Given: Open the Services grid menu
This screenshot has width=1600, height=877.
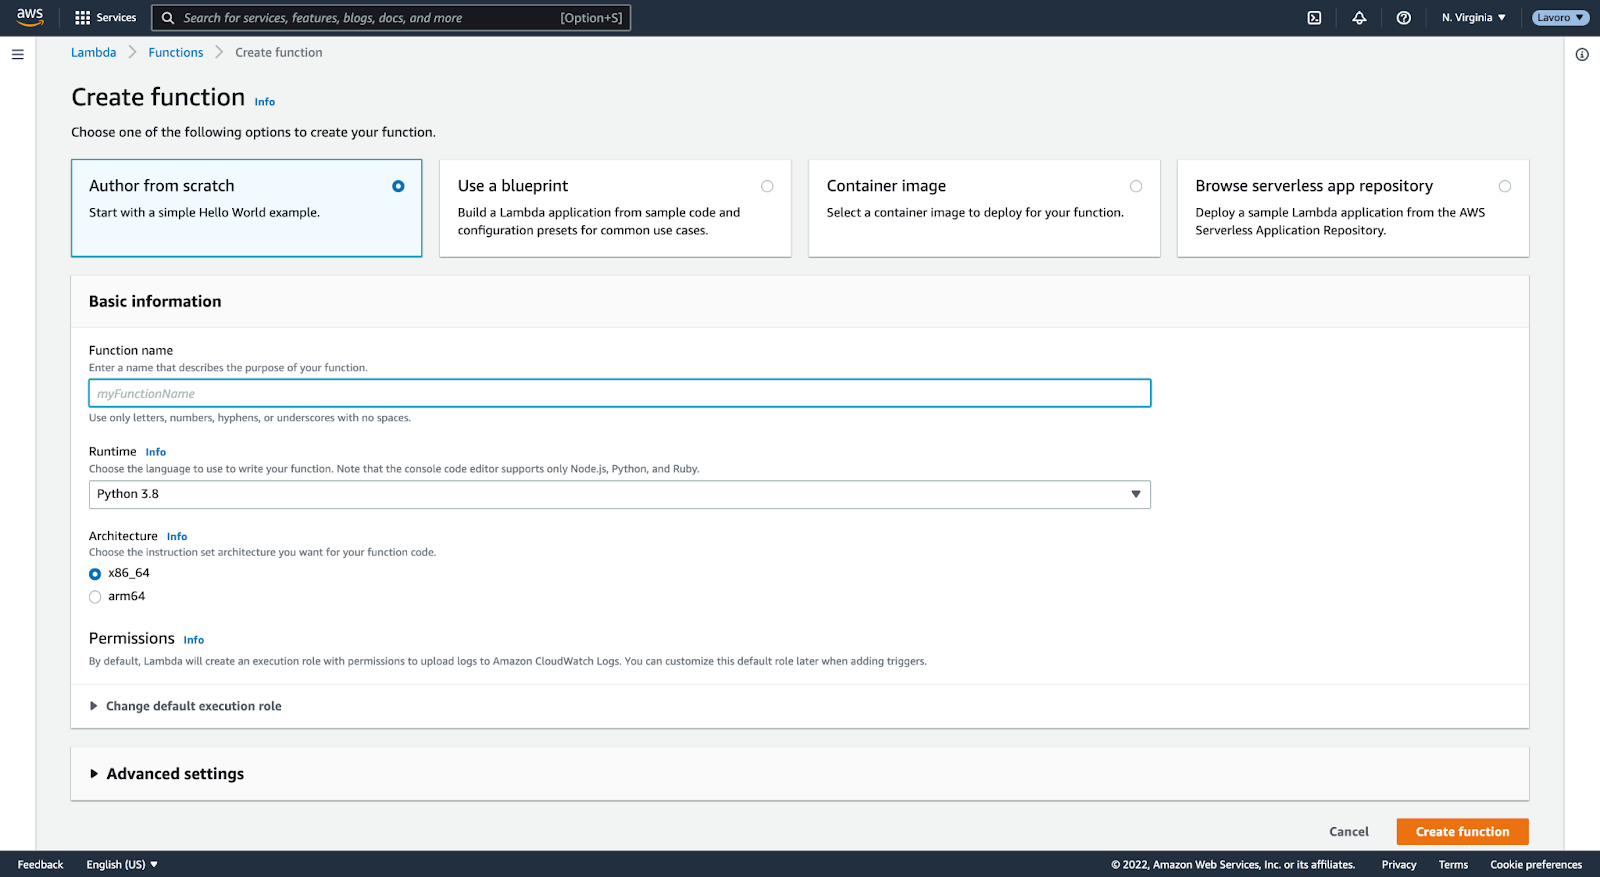Looking at the screenshot, I should coord(105,18).
